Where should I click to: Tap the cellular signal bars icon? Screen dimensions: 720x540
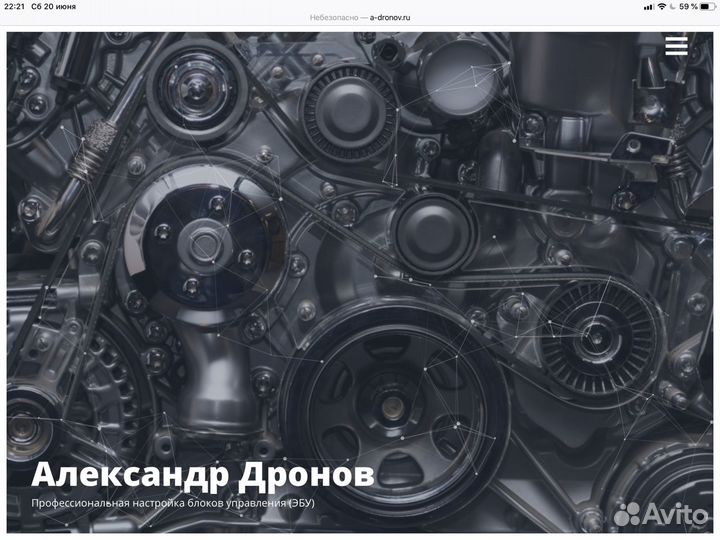pyautogui.click(x=649, y=7)
